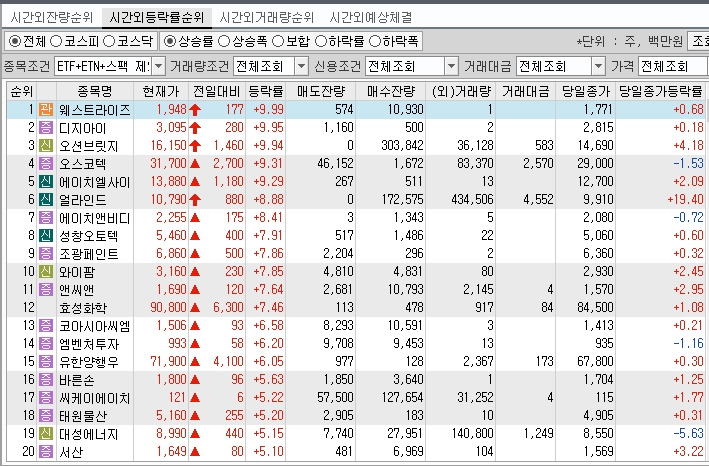
Task: Switch to 시간외잔량순위 tab
Action: tap(52, 18)
